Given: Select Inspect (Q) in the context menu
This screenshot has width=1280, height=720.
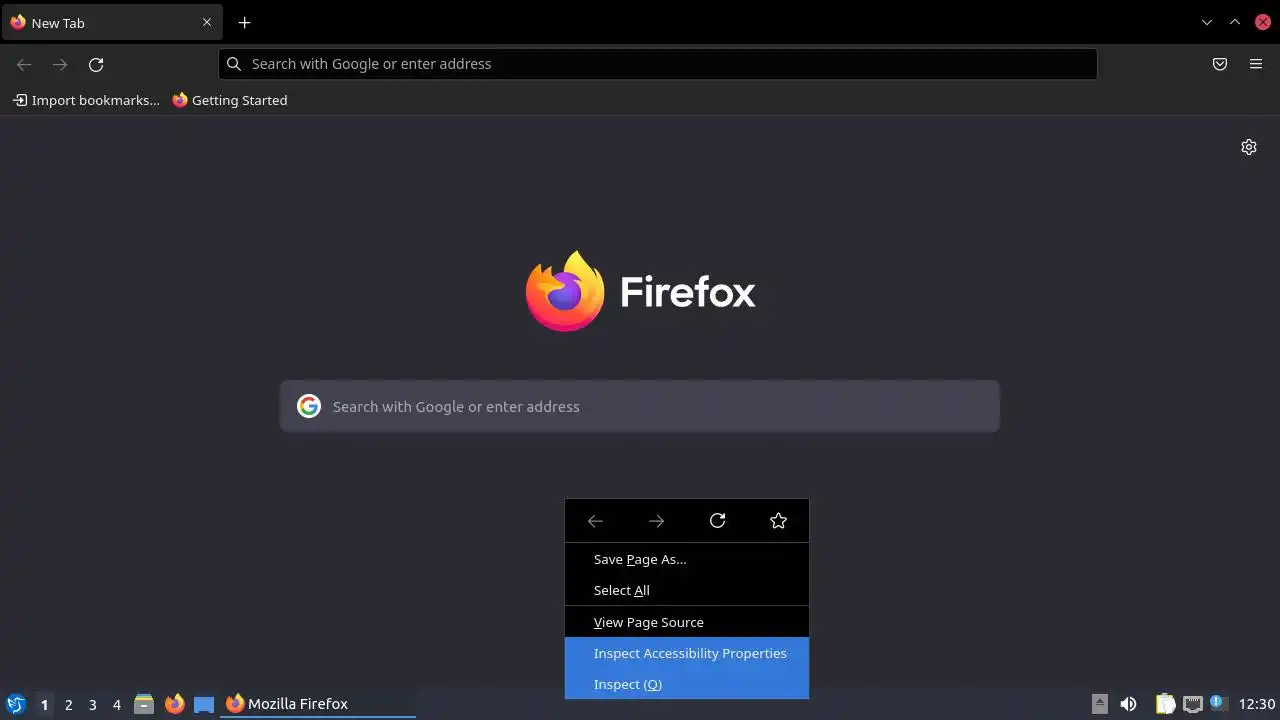Looking at the screenshot, I should (x=687, y=684).
